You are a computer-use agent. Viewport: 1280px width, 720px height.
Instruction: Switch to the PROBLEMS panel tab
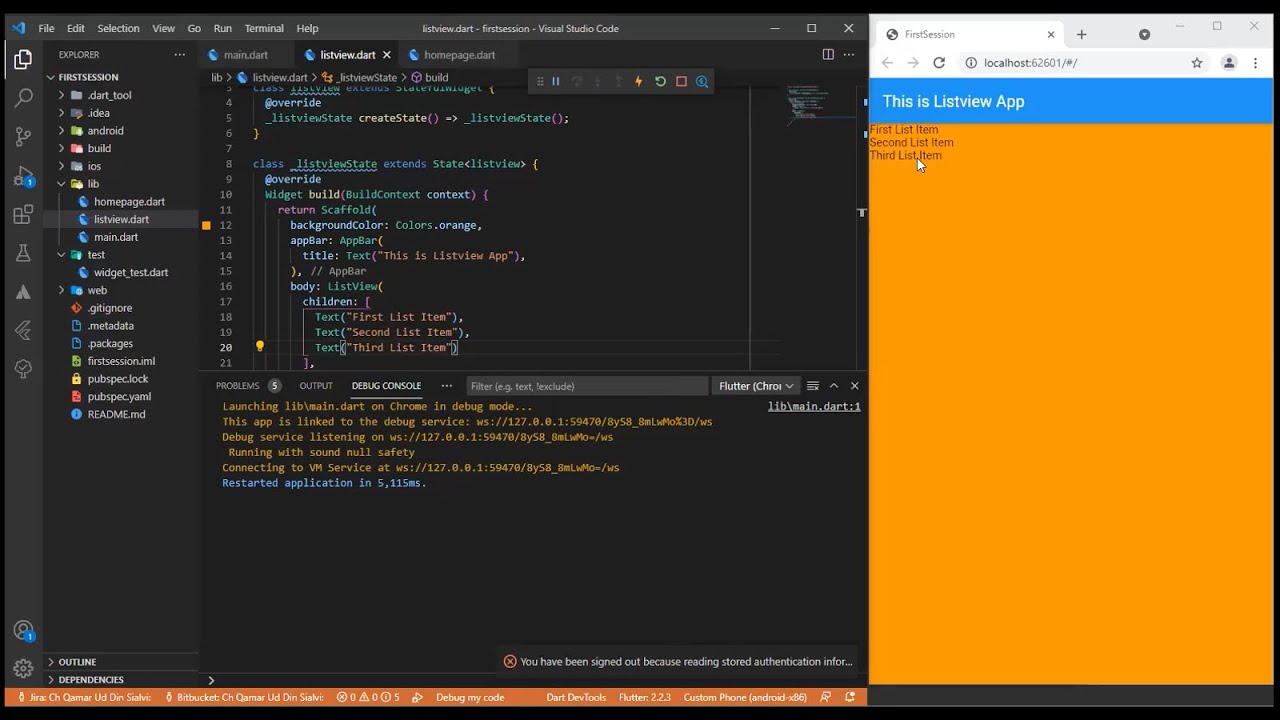(x=237, y=386)
